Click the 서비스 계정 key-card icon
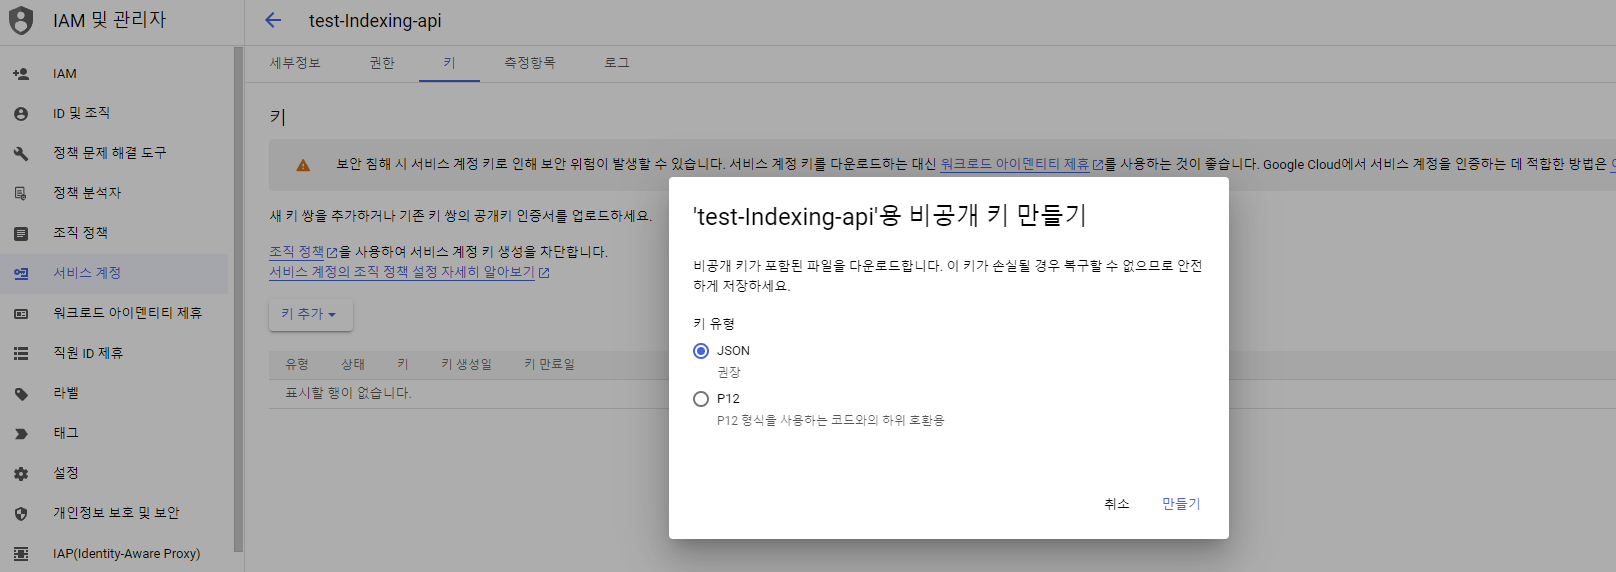This screenshot has height=572, width=1616. 21,274
